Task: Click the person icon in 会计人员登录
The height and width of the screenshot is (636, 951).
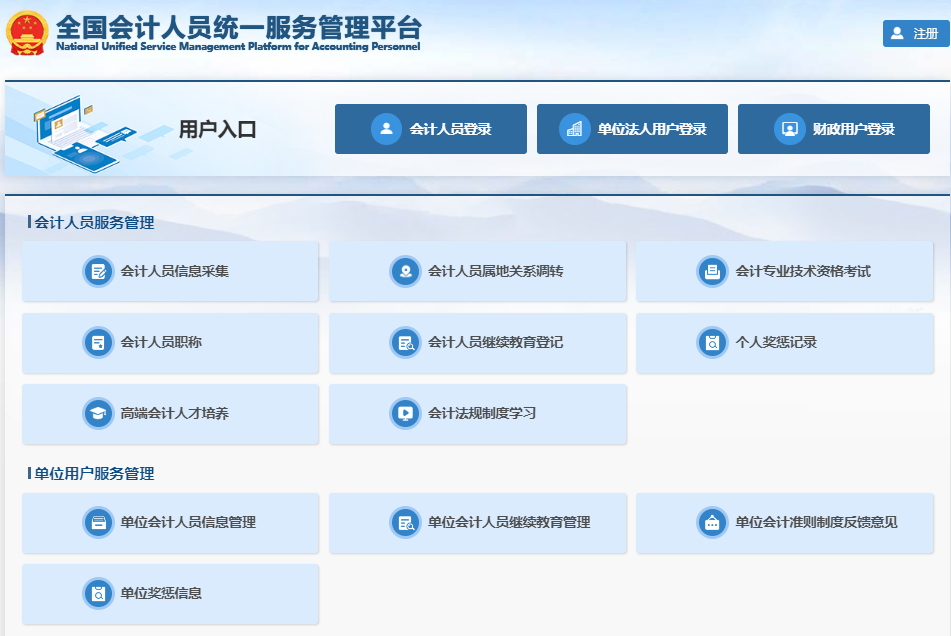Action: point(386,129)
